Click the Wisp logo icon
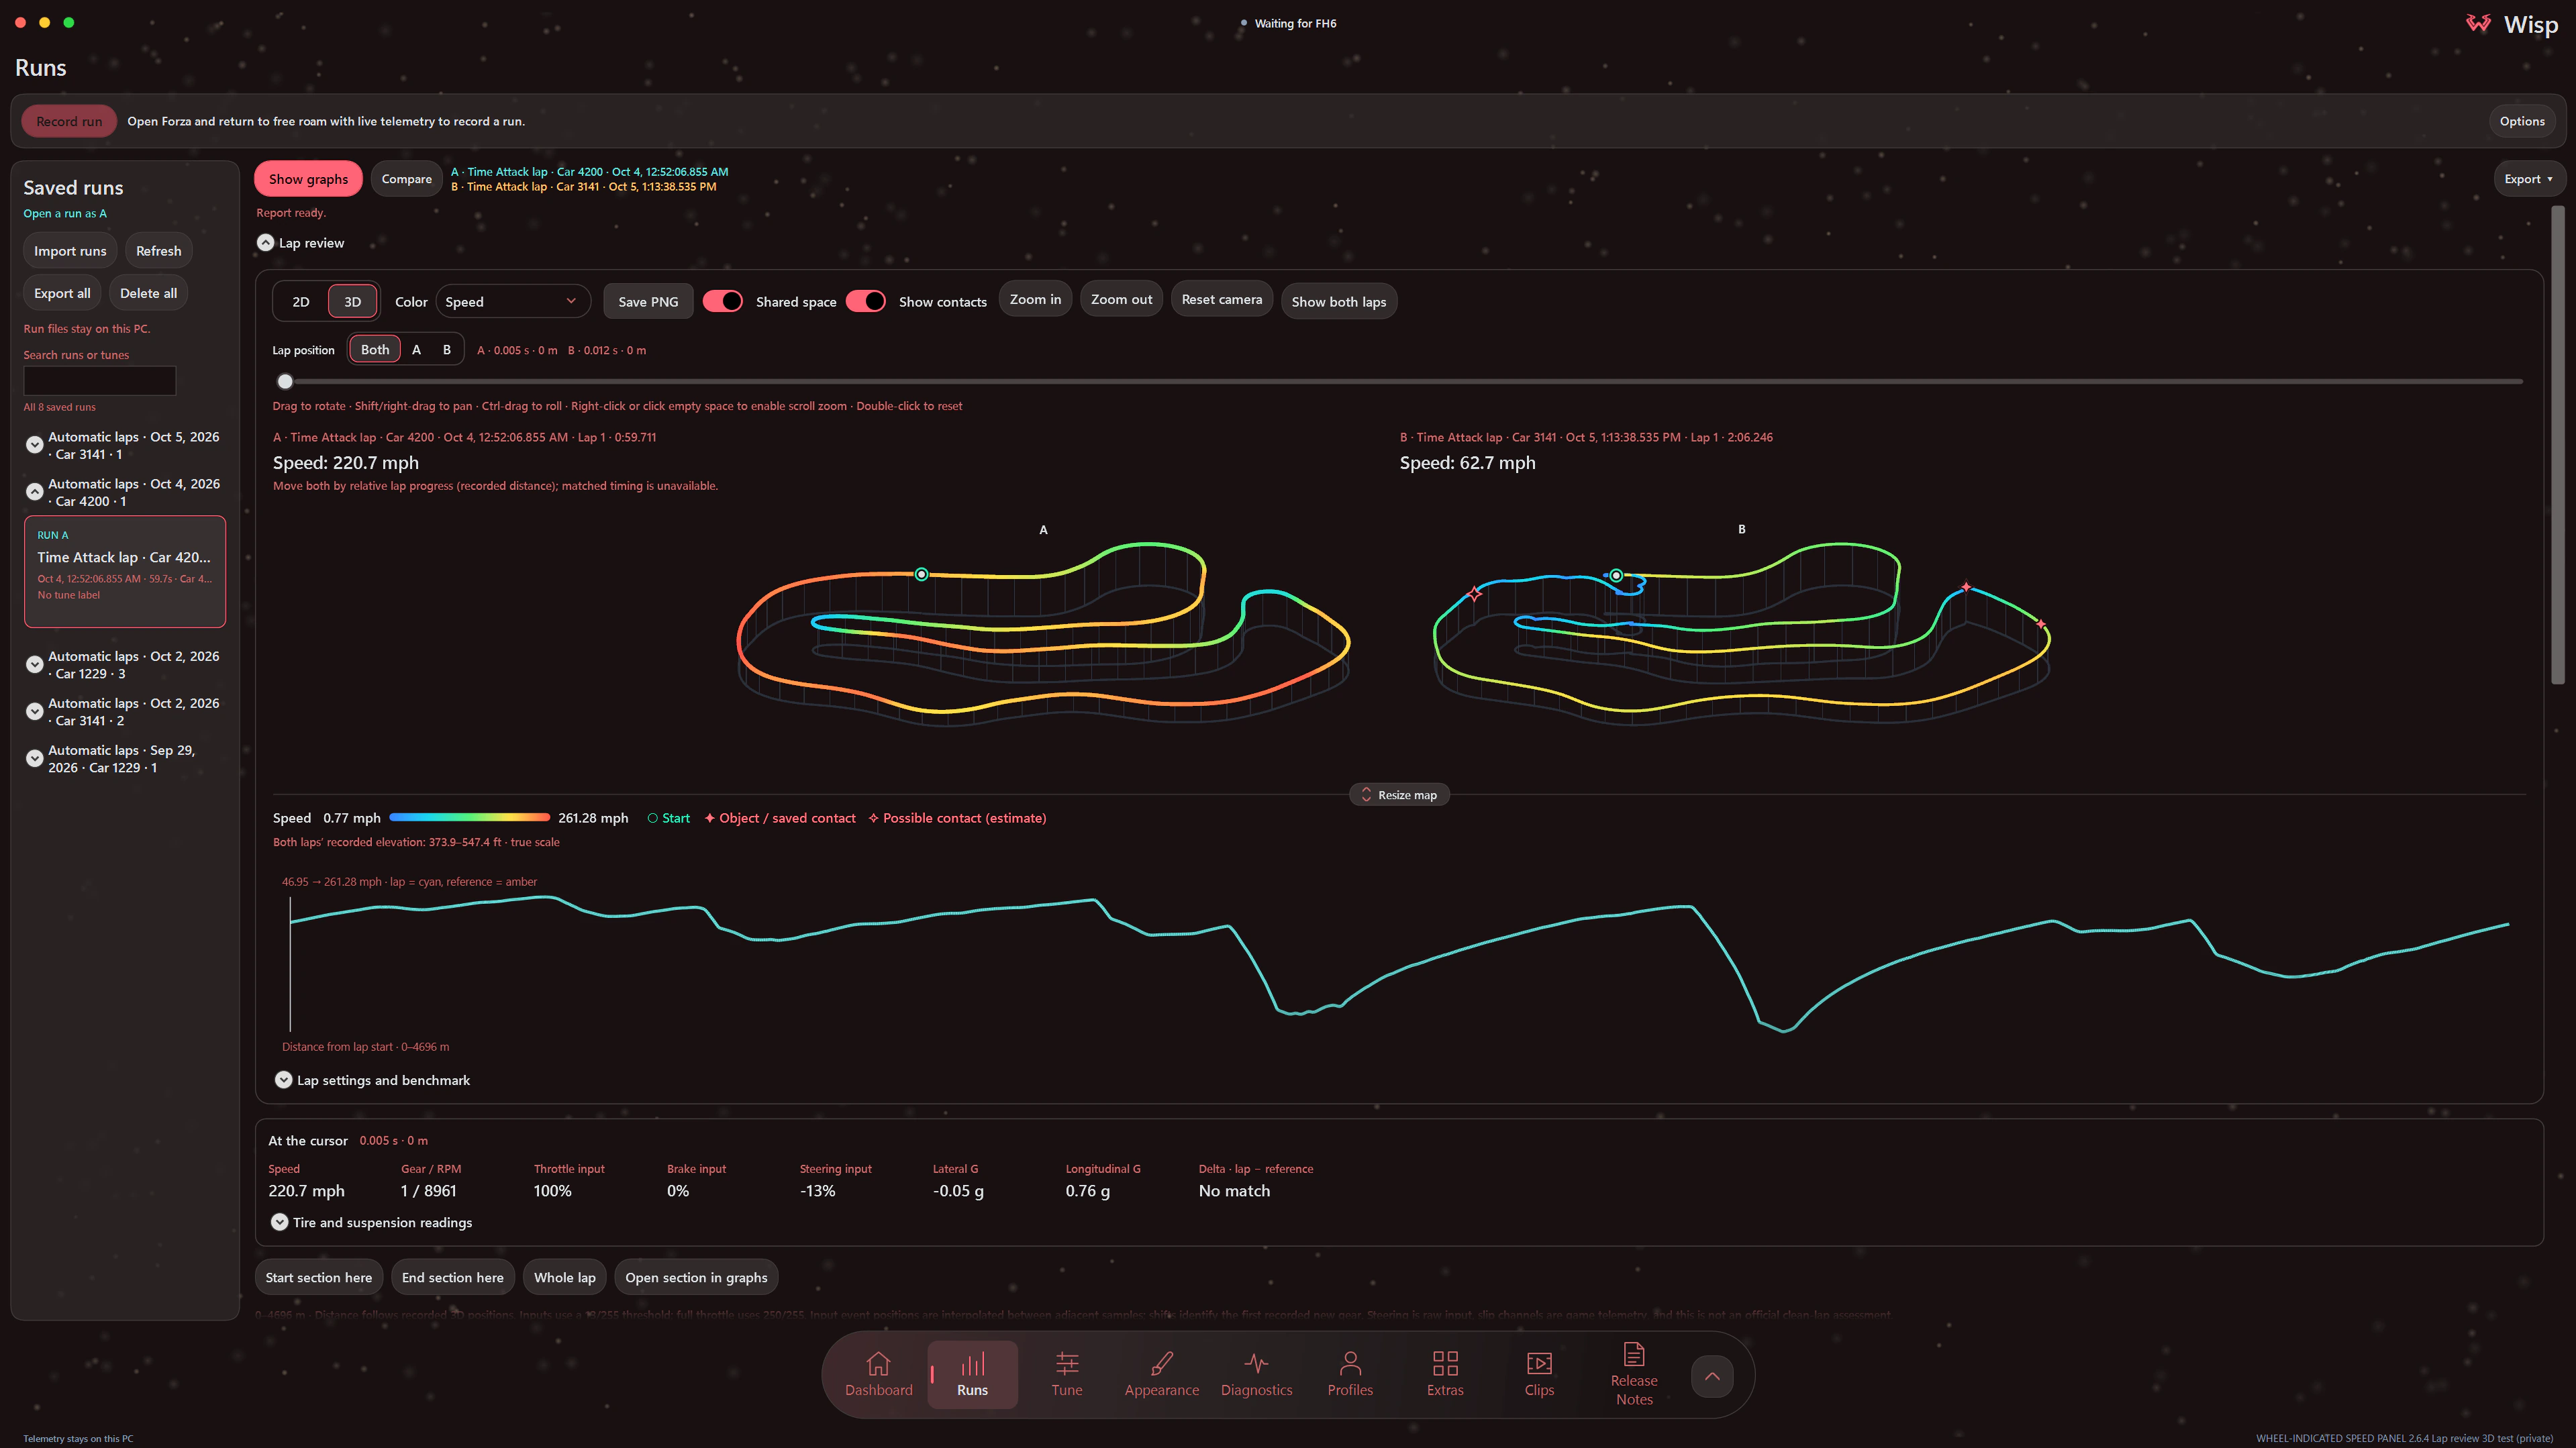Image resolution: width=2576 pixels, height=1448 pixels. [x=2478, y=24]
